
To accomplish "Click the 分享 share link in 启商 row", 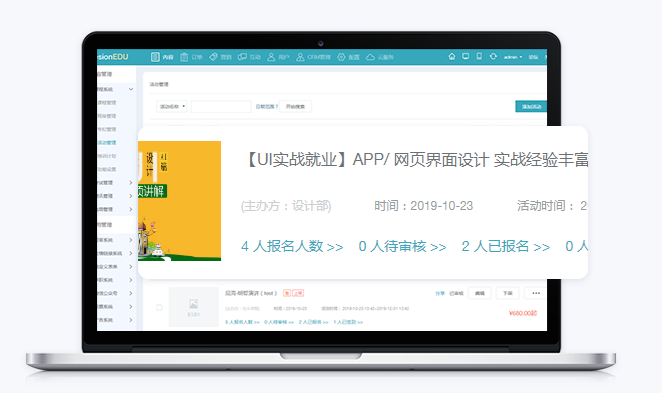I will tap(440, 293).
